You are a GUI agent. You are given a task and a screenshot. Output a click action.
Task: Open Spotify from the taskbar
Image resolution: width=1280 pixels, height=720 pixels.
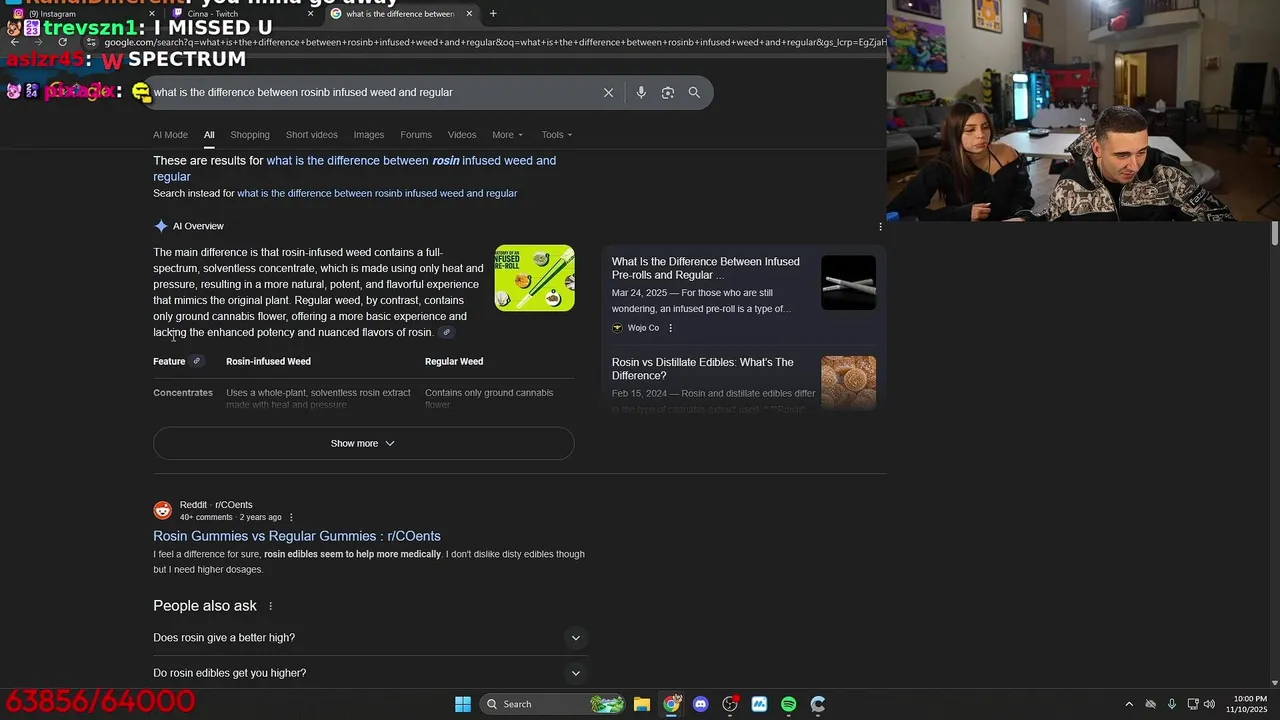(788, 704)
